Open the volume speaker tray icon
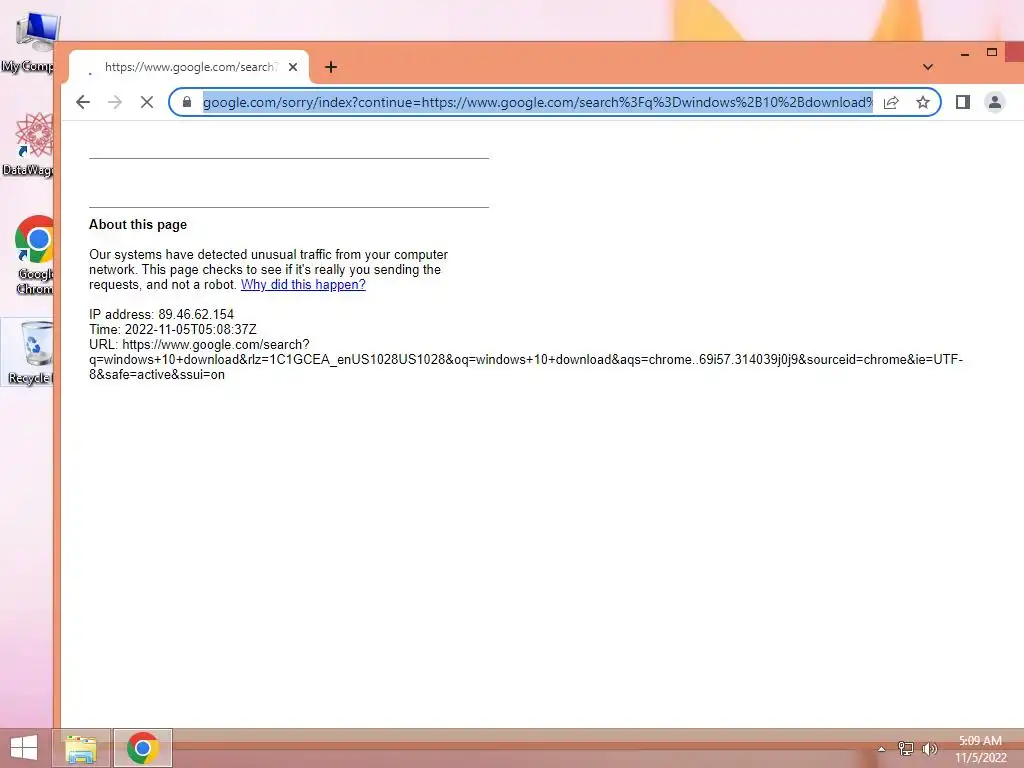 pyautogui.click(x=929, y=748)
